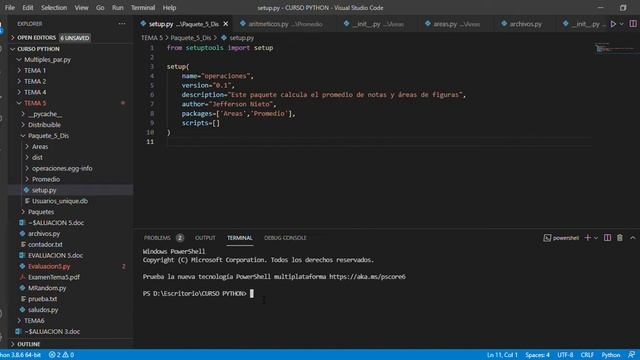This screenshot has height=360, width=640.
Task: Expand the TEMA 2 folder
Action: coord(35,81)
